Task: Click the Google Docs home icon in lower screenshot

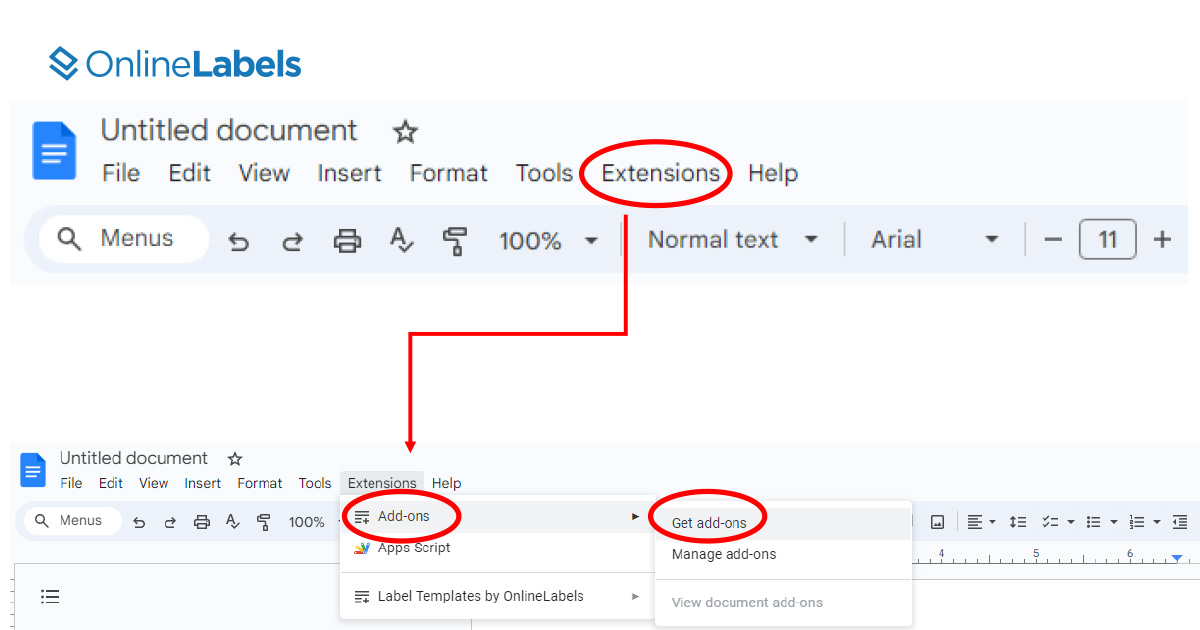Action: [x=33, y=469]
